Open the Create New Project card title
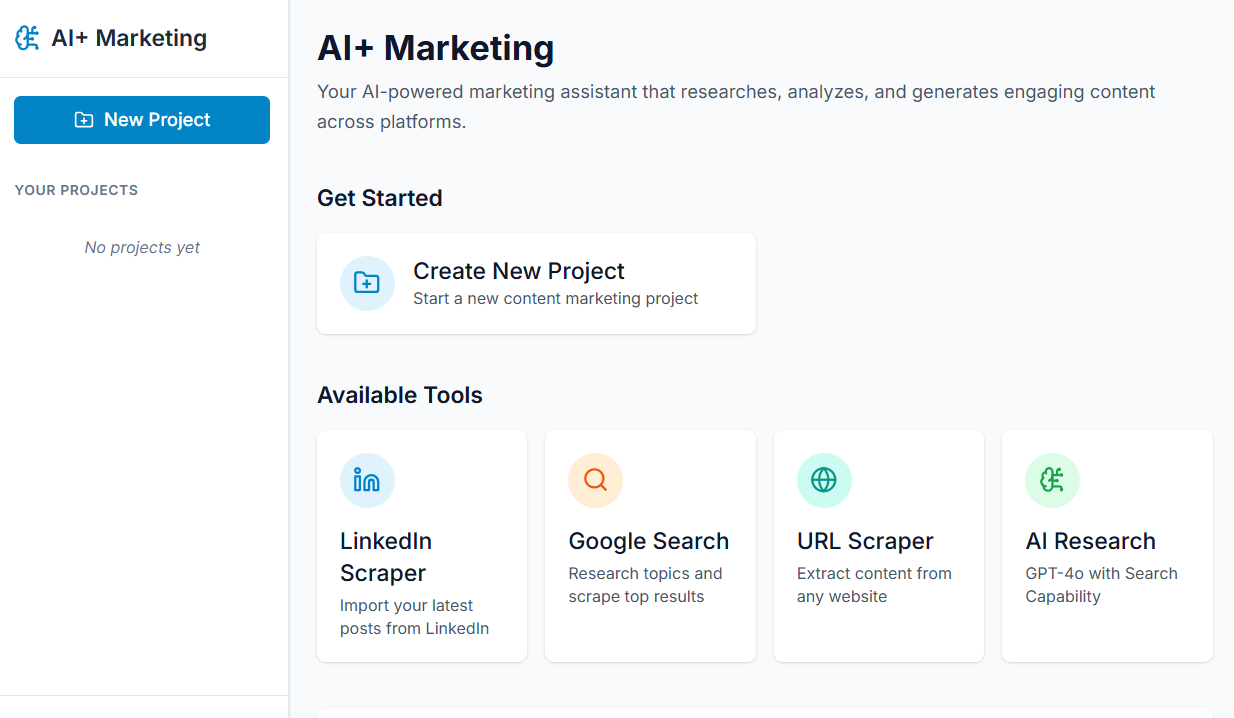 click(518, 271)
